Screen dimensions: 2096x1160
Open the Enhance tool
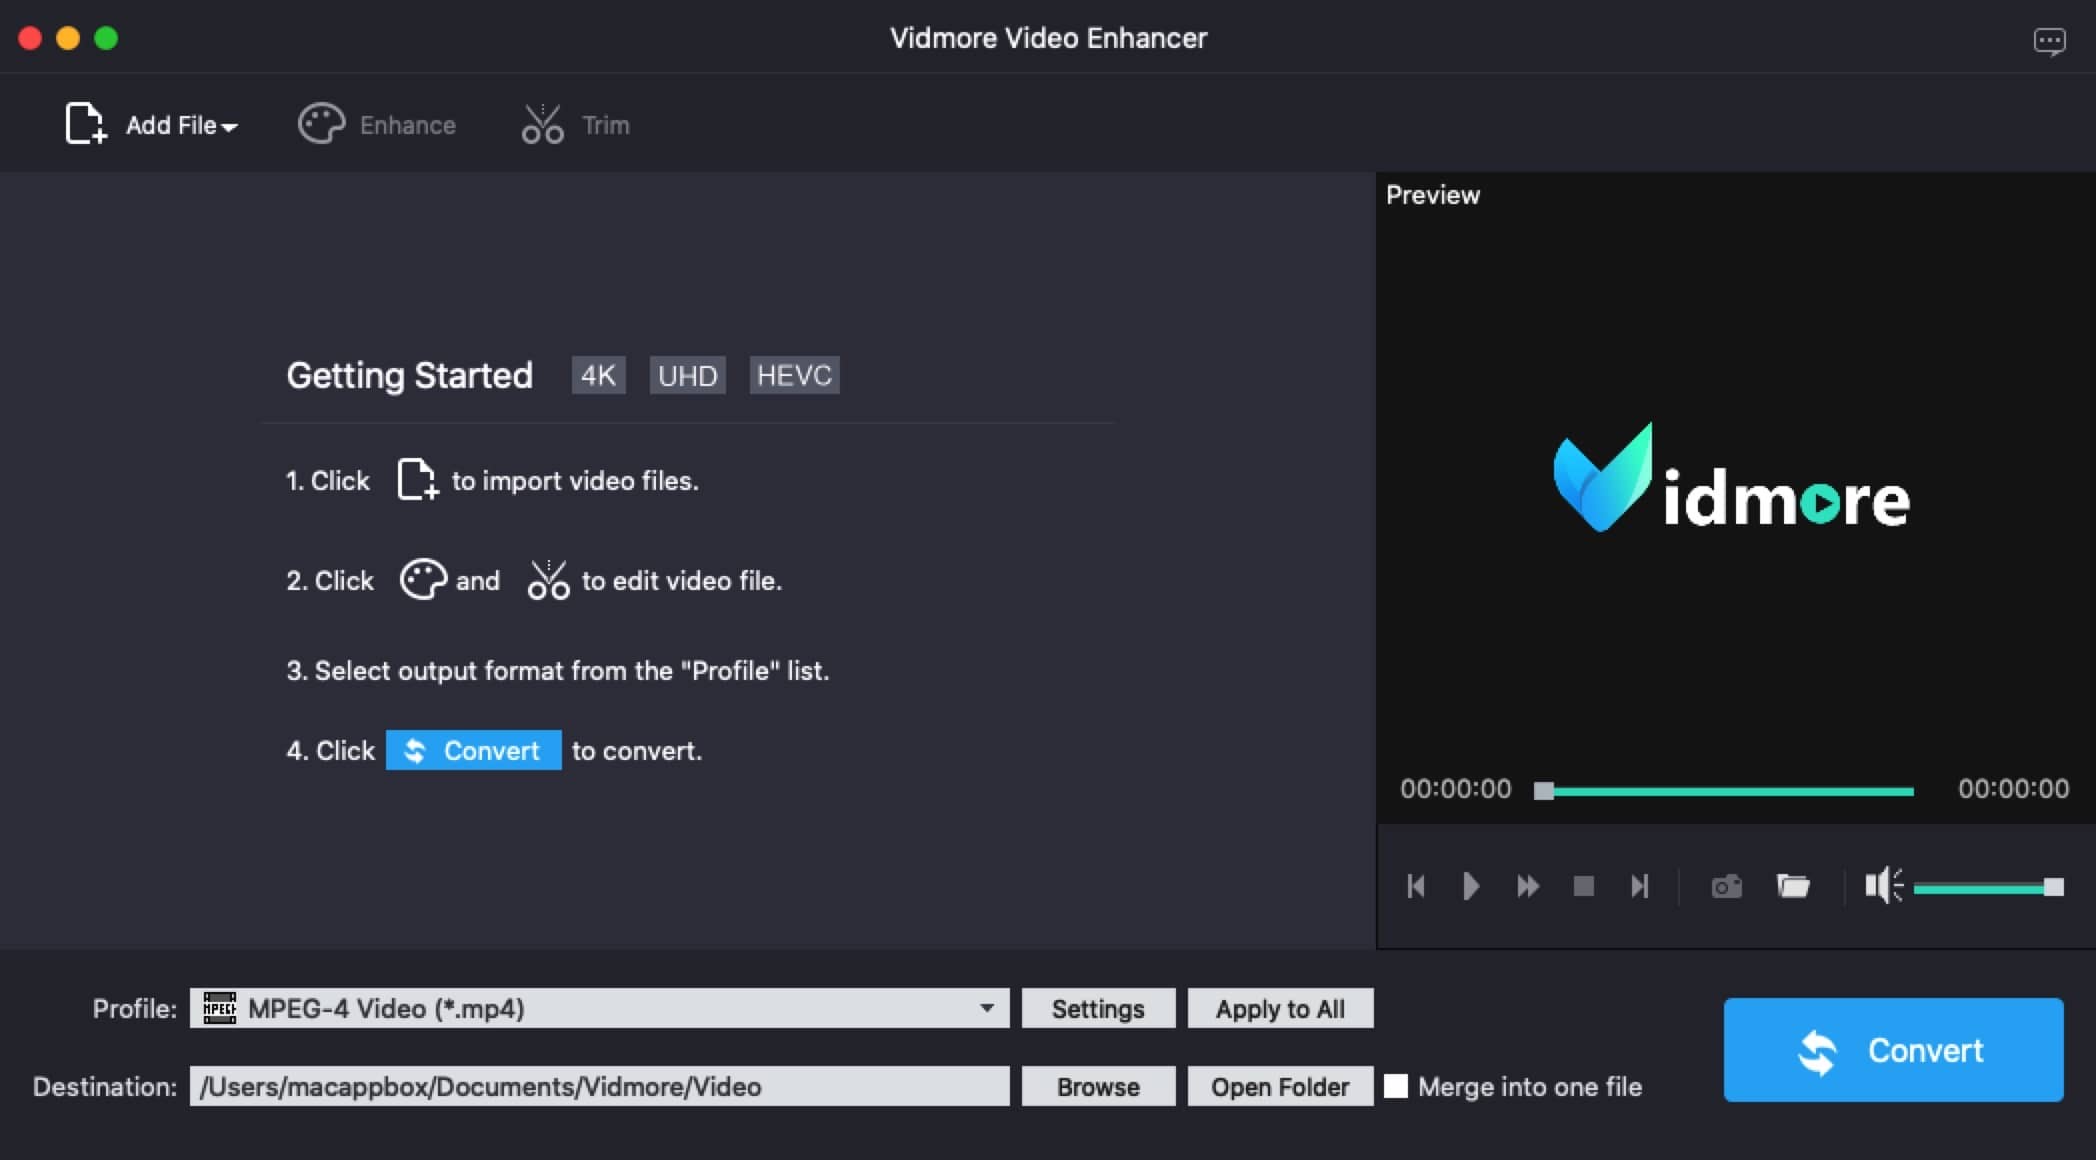click(376, 125)
